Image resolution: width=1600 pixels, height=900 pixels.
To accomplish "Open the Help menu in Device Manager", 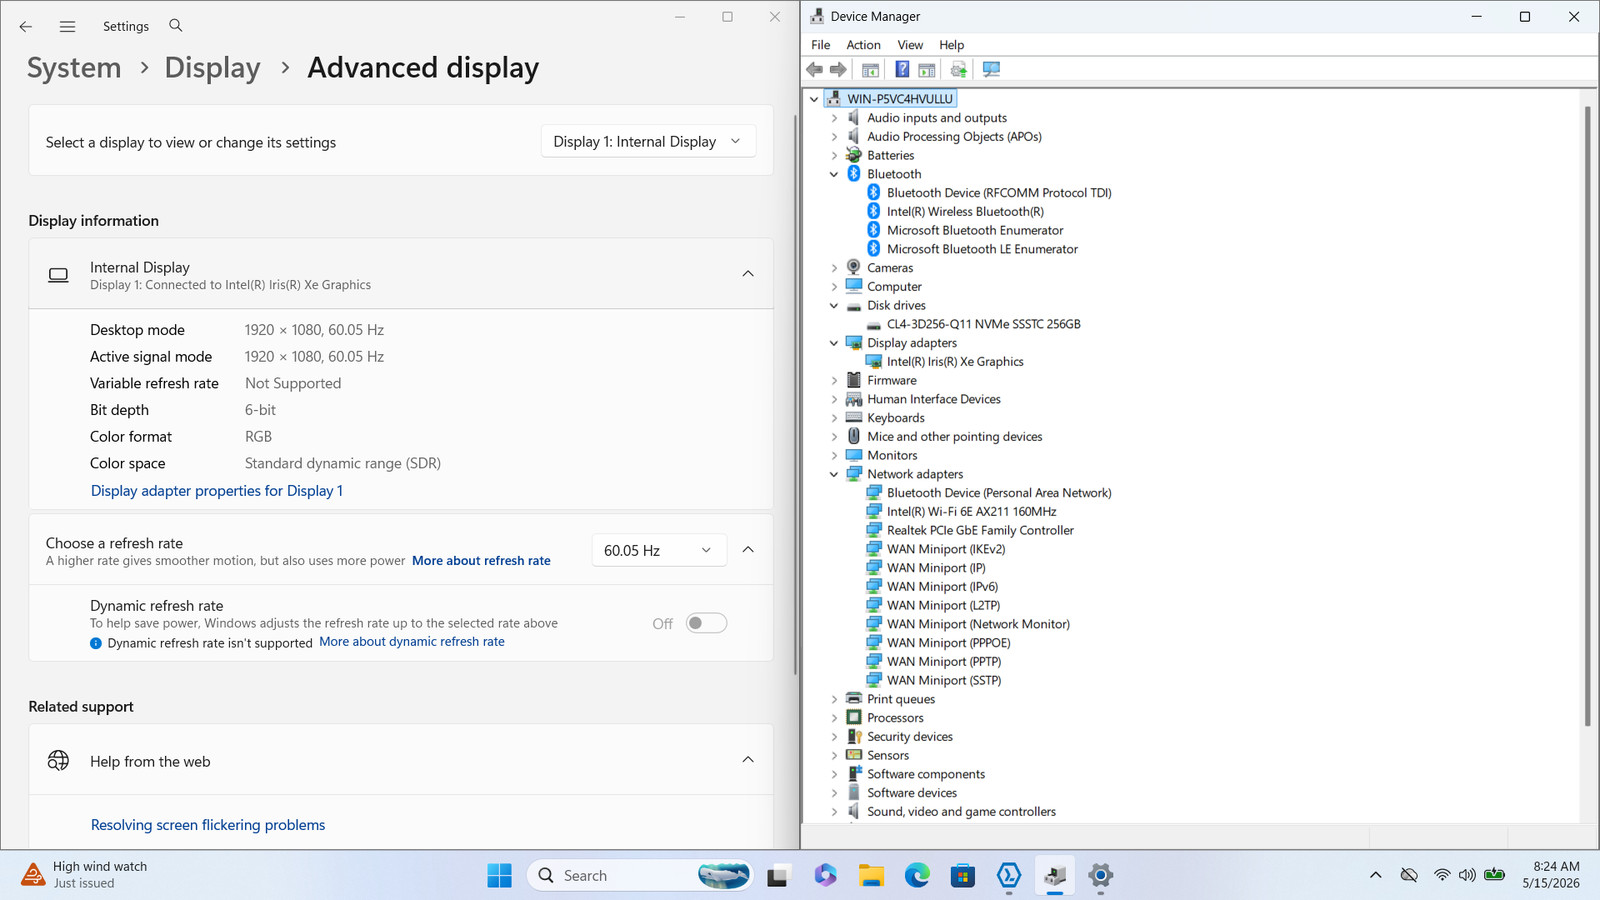I will [x=951, y=45].
